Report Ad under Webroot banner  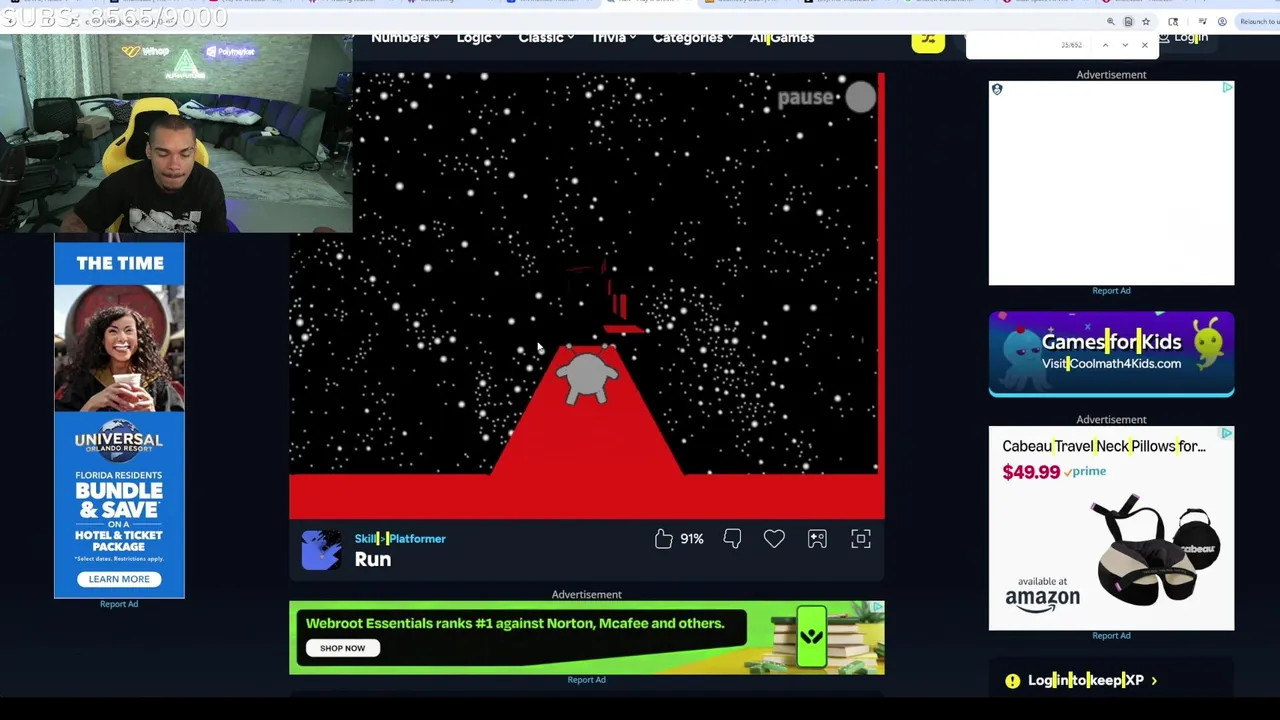tap(587, 680)
